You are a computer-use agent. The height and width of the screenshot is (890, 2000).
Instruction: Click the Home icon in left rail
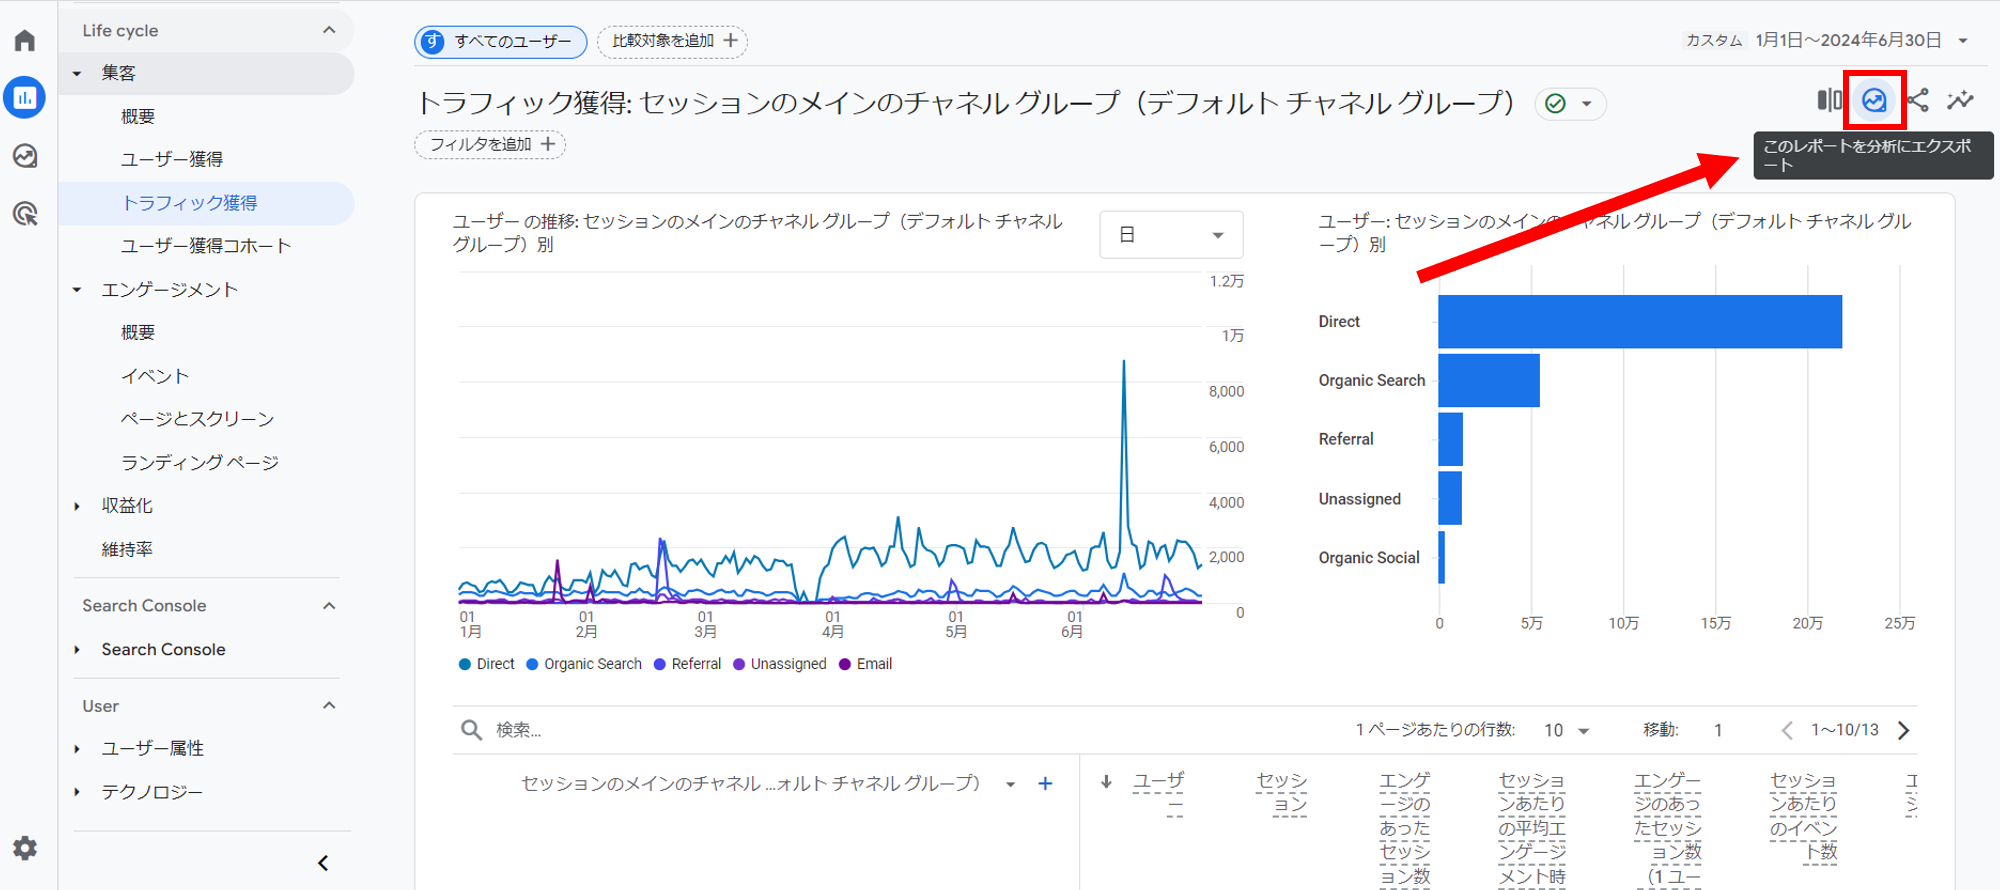25,41
